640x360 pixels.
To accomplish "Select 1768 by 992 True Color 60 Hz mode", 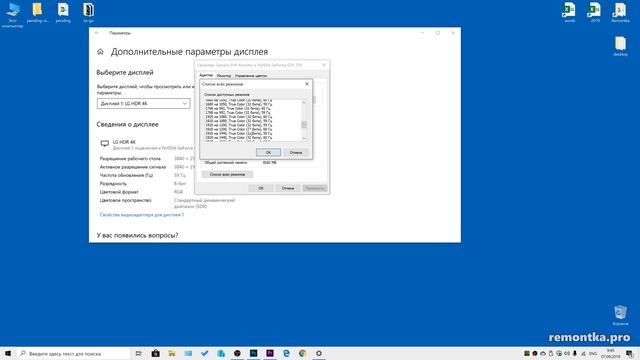I will click(238, 109).
